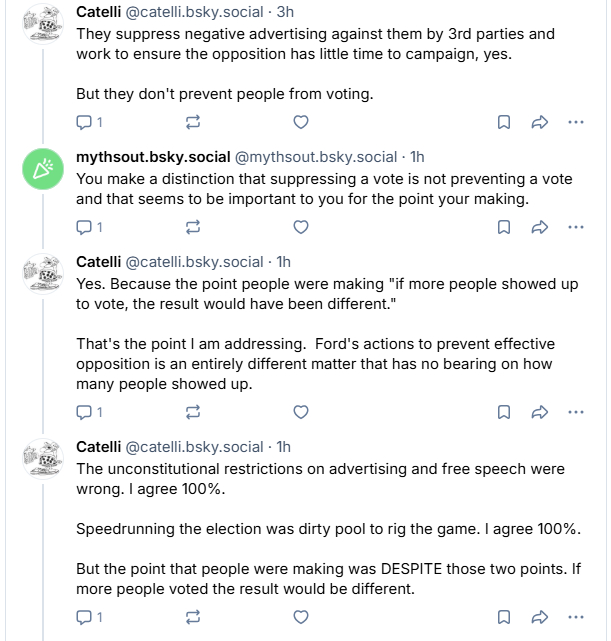Share the "unconstitutional restrictions" post

tap(539, 617)
